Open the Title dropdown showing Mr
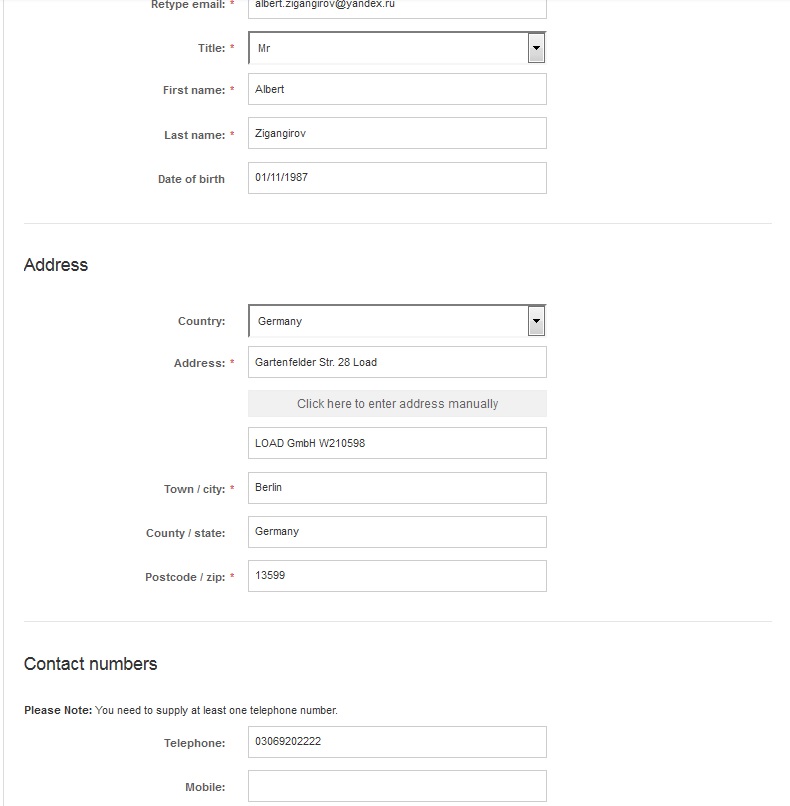 pyautogui.click(x=397, y=48)
